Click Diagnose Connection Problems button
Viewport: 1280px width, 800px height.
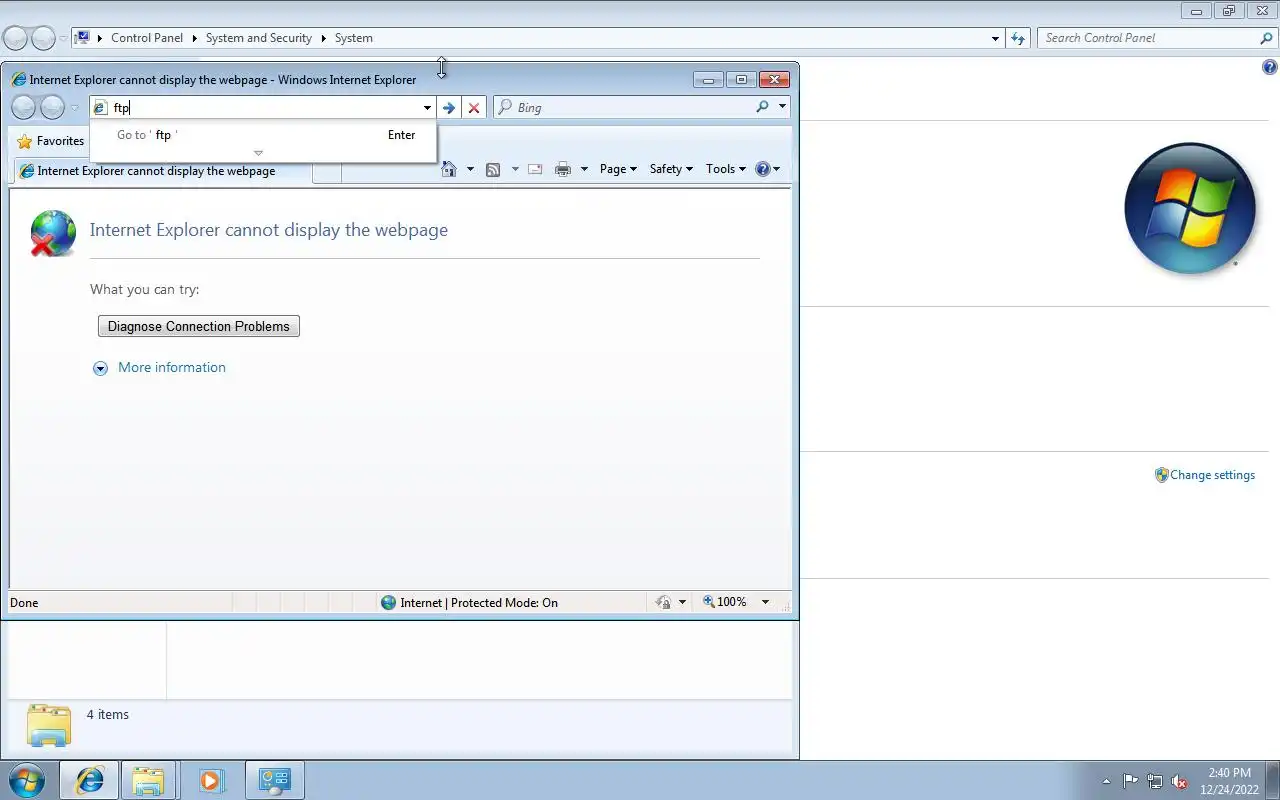[x=199, y=326]
